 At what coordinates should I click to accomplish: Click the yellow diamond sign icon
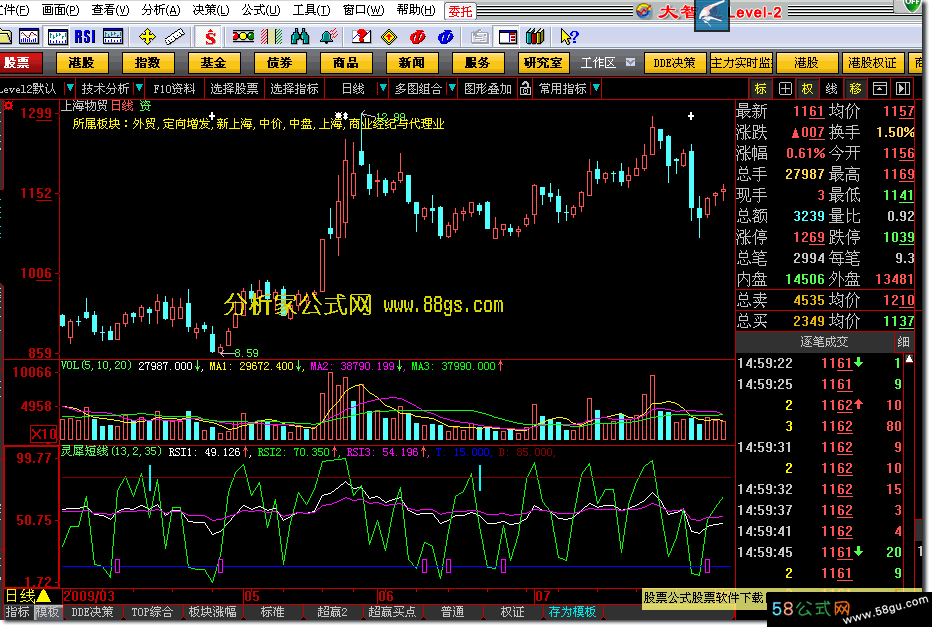click(x=389, y=37)
